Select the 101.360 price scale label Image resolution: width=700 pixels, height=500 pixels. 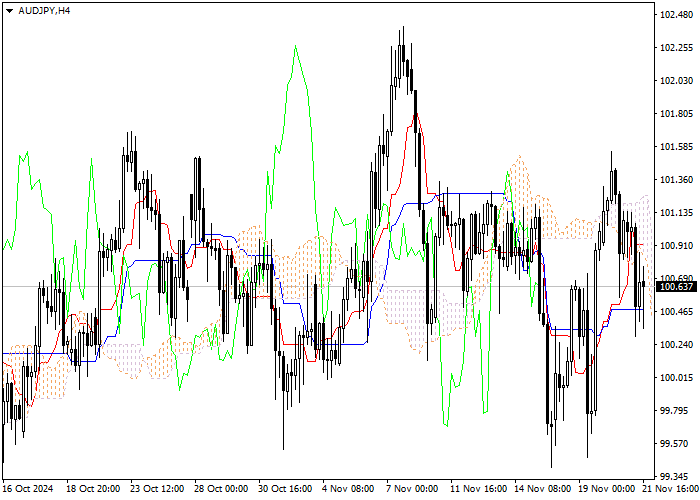(x=676, y=180)
